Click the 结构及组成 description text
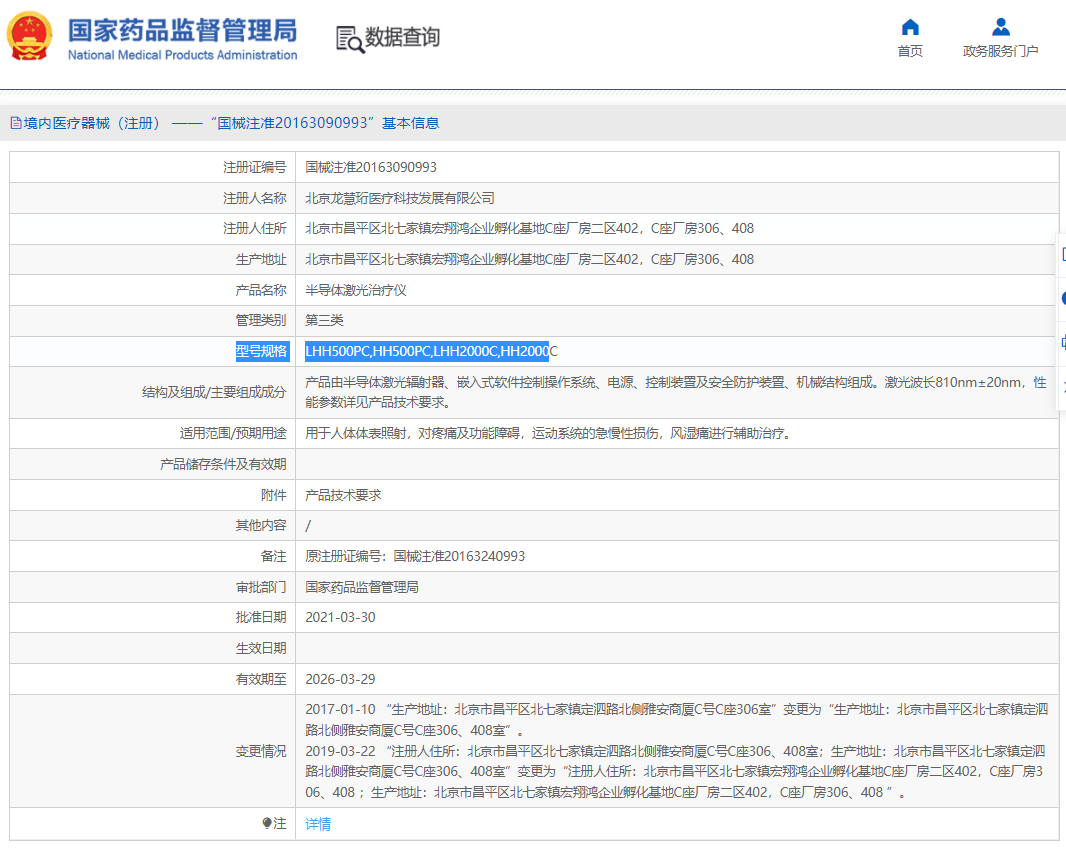Image resolution: width=1066 pixels, height=850 pixels. (x=676, y=392)
